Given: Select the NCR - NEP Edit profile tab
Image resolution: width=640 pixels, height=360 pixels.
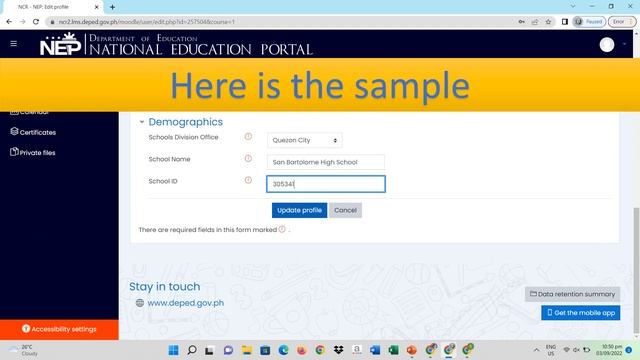Looking at the screenshot, I should click(52, 7).
